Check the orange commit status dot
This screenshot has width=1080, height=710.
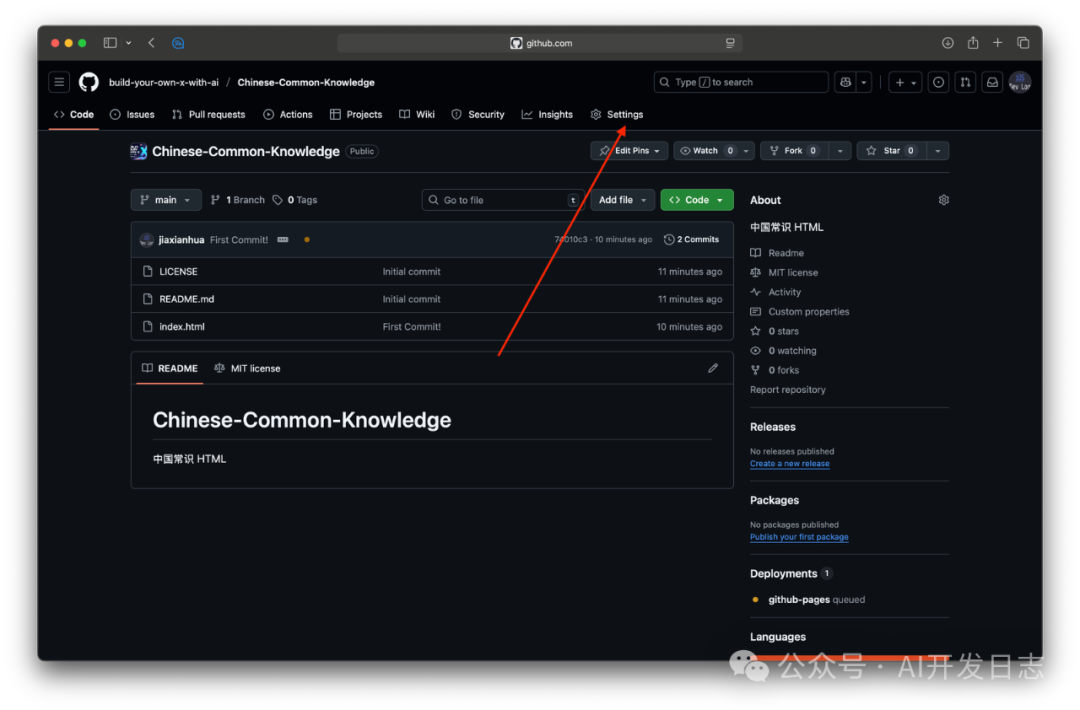coord(307,240)
